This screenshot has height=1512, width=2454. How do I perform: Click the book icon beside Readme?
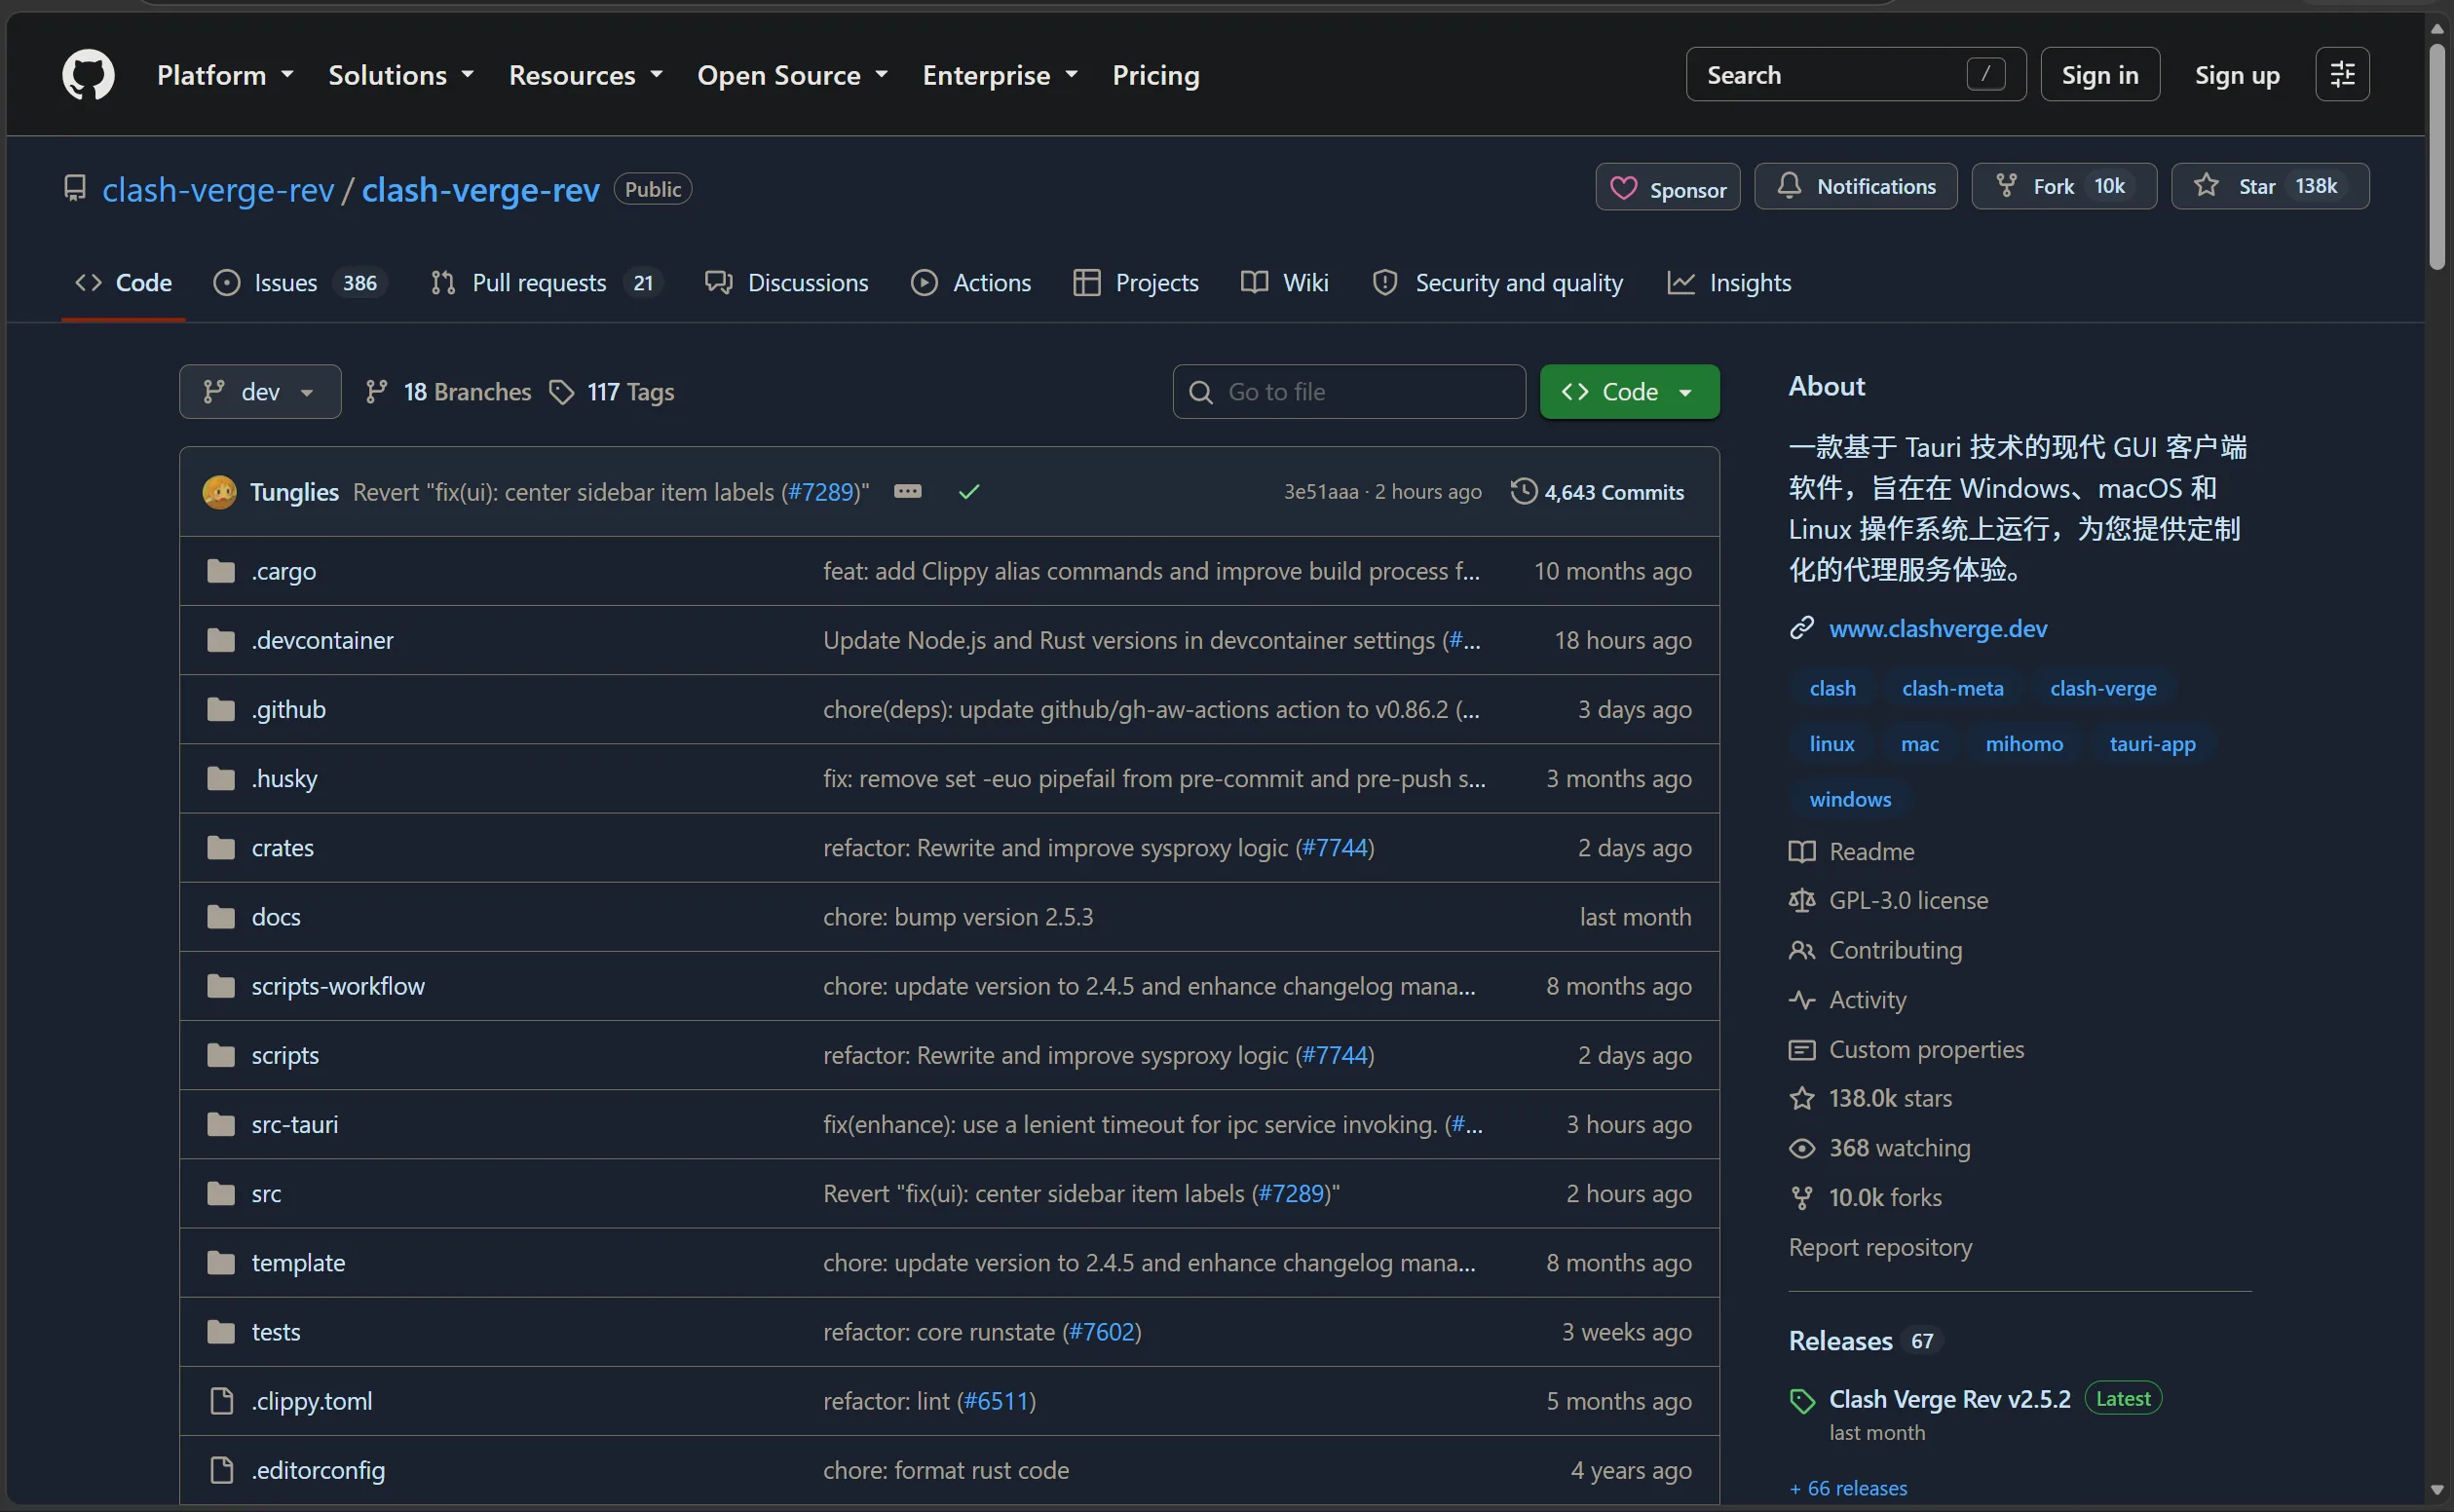[x=1802, y=852]
